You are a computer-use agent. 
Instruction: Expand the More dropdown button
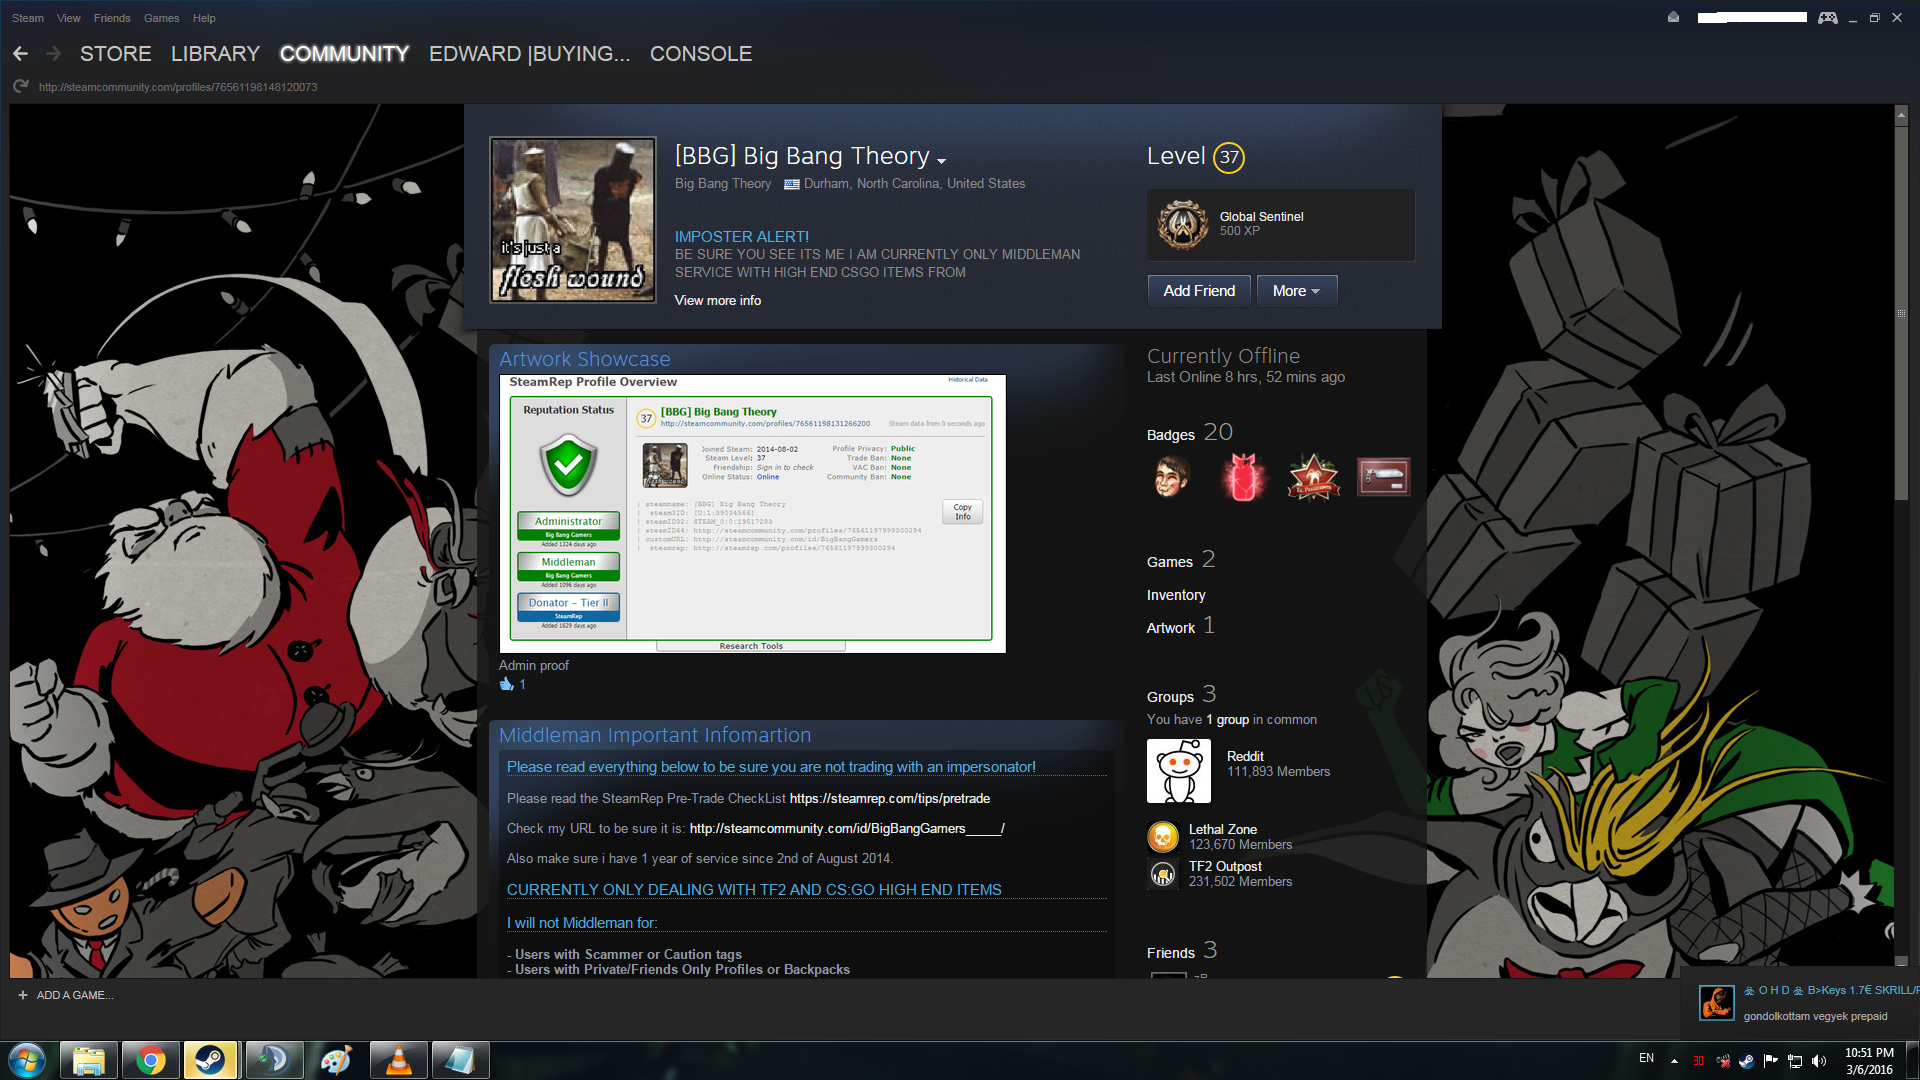pos(1296,291)
